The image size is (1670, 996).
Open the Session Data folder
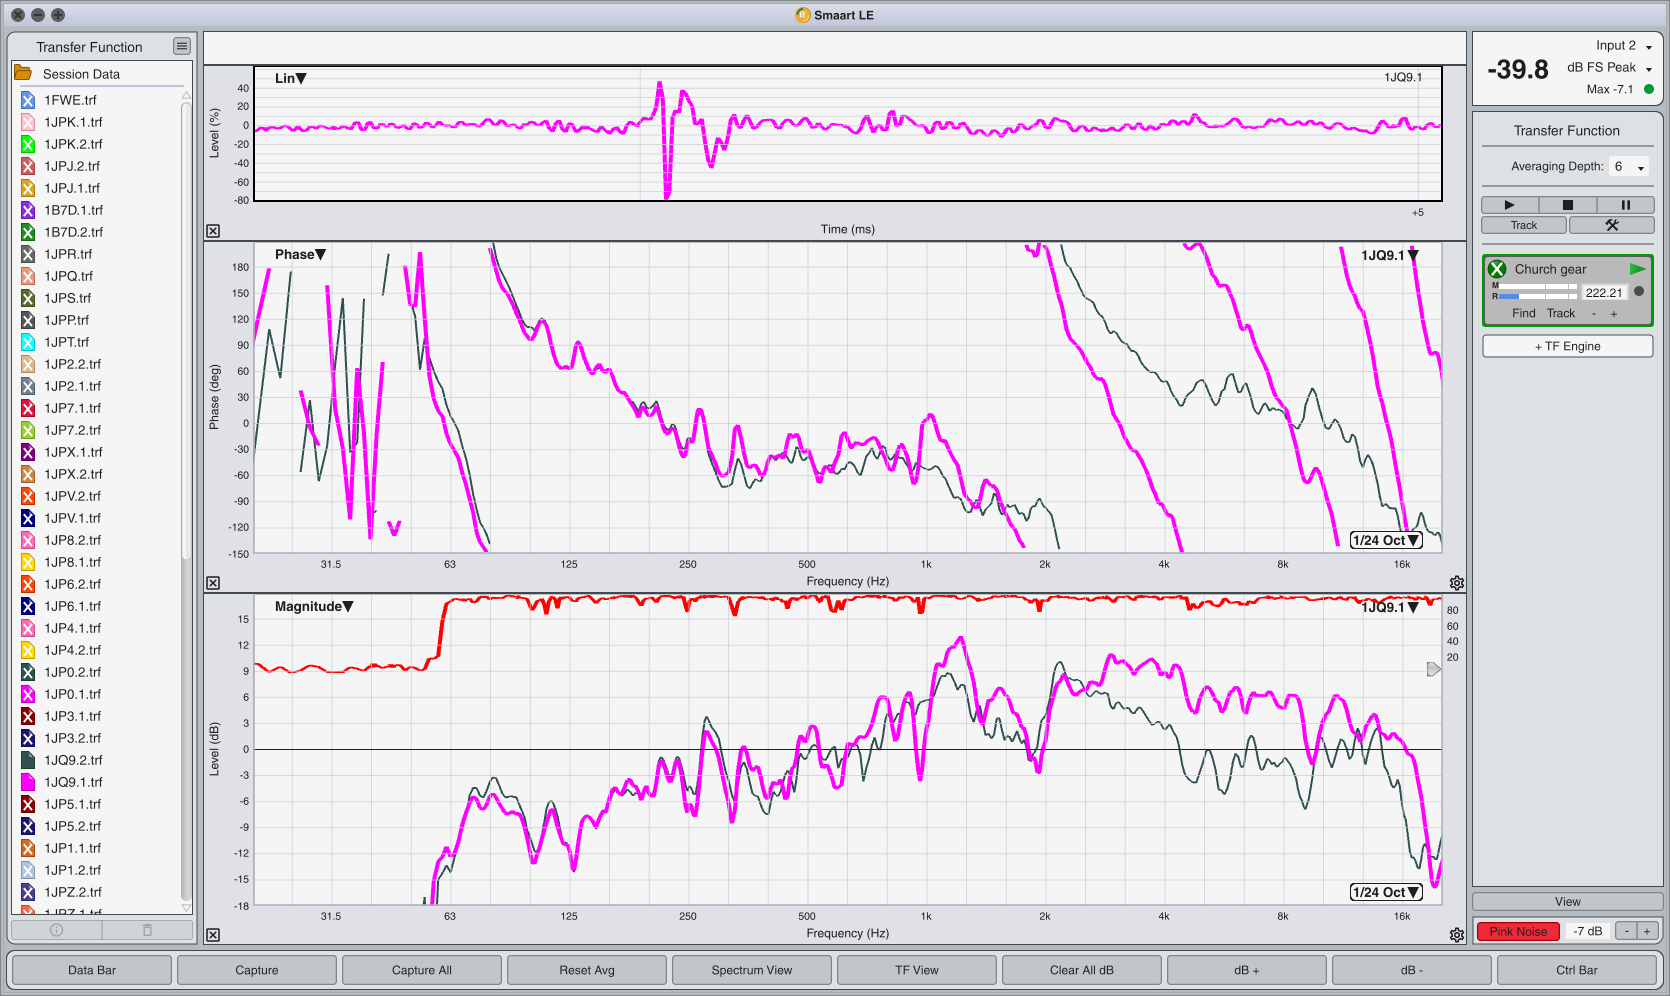[x=22, y=73]
